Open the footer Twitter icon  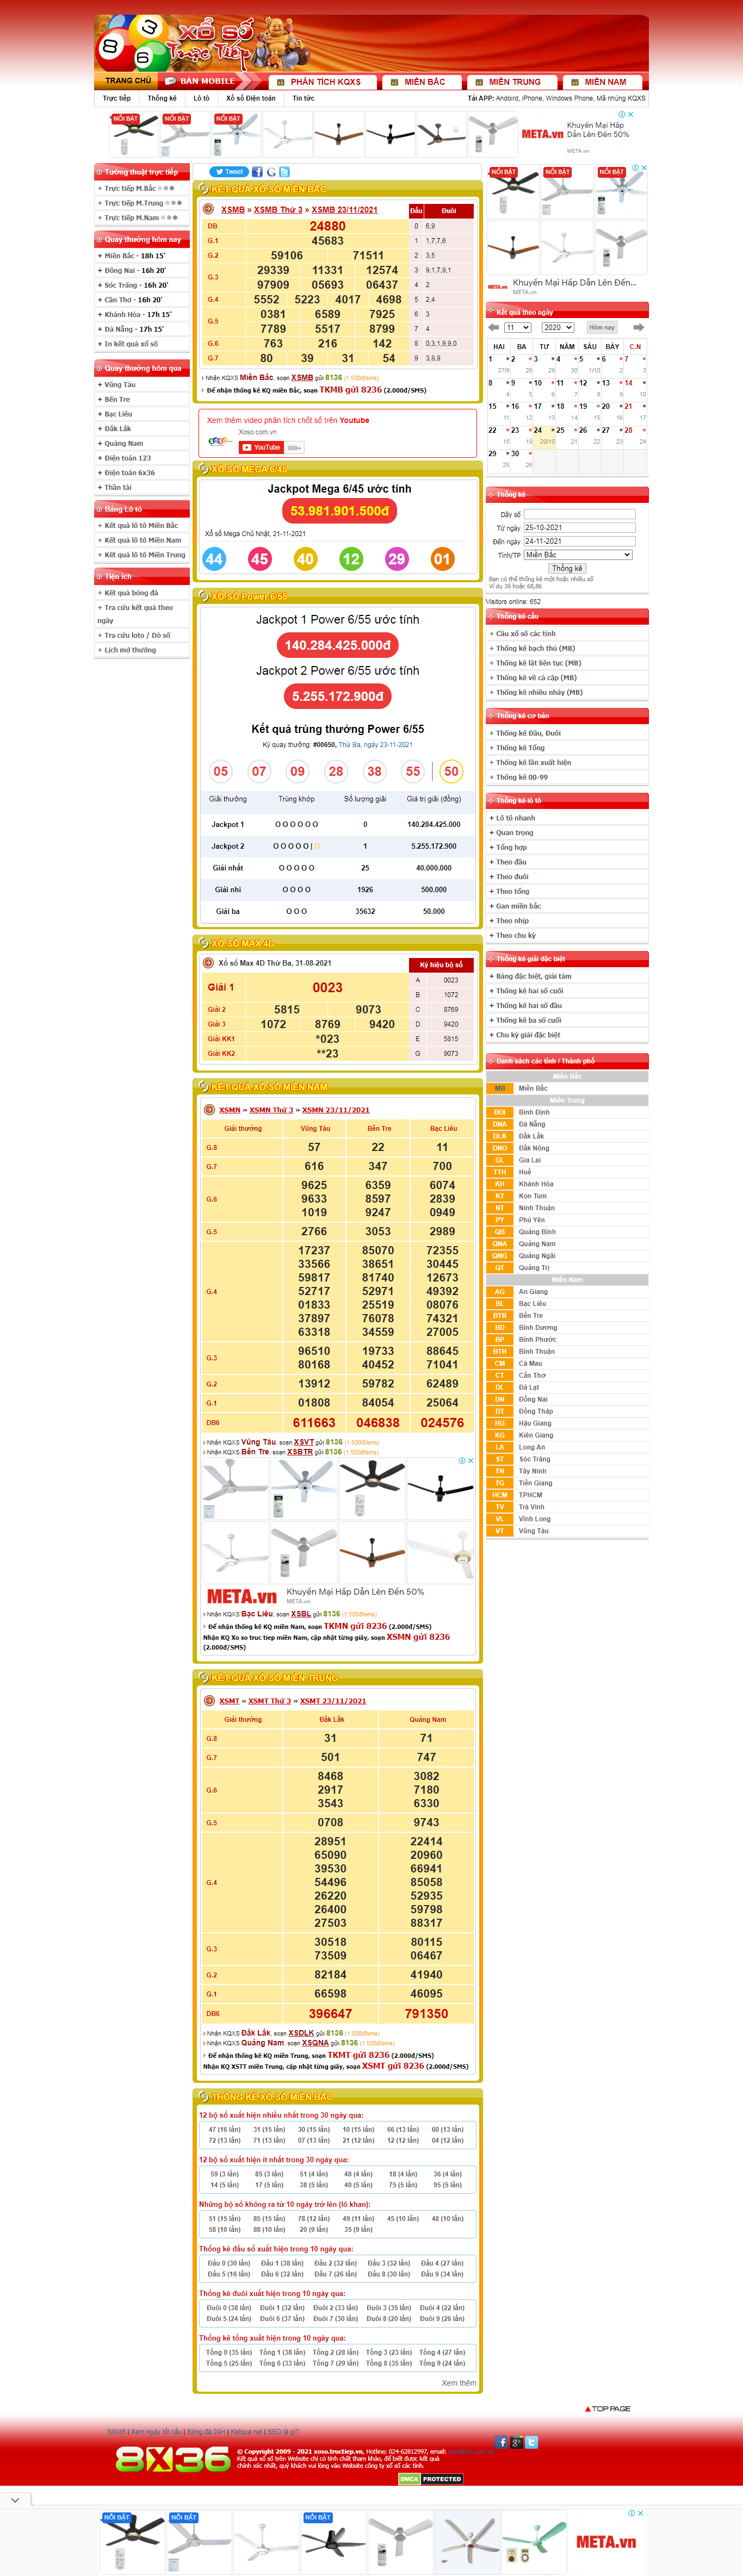coord(532,2442)
